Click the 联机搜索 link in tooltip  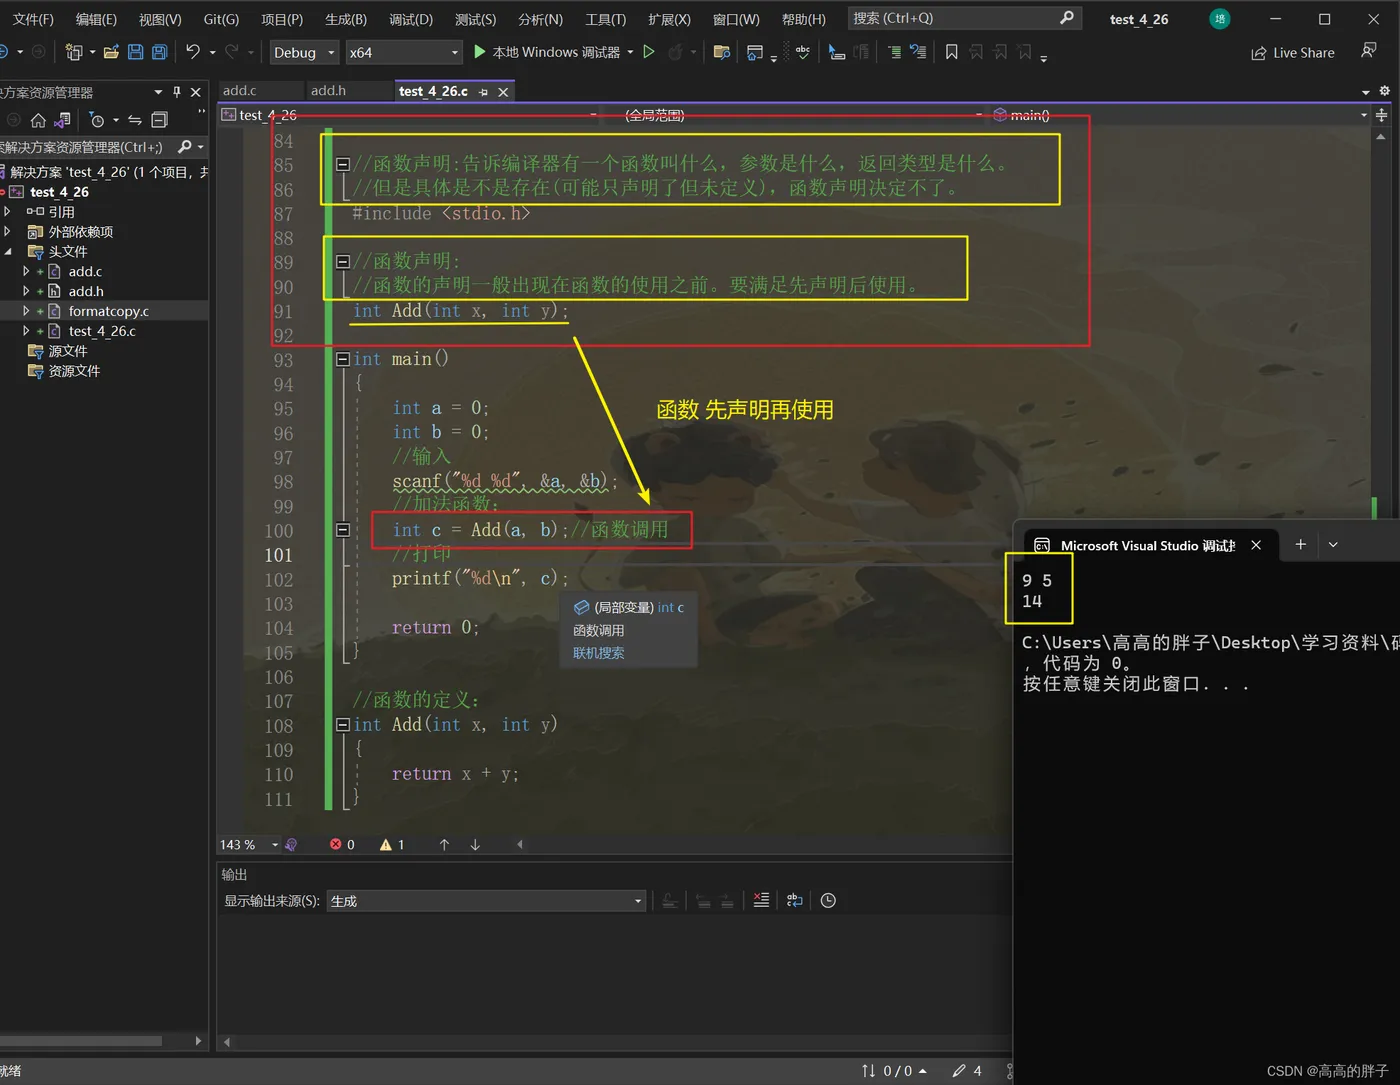pos(598,653)
